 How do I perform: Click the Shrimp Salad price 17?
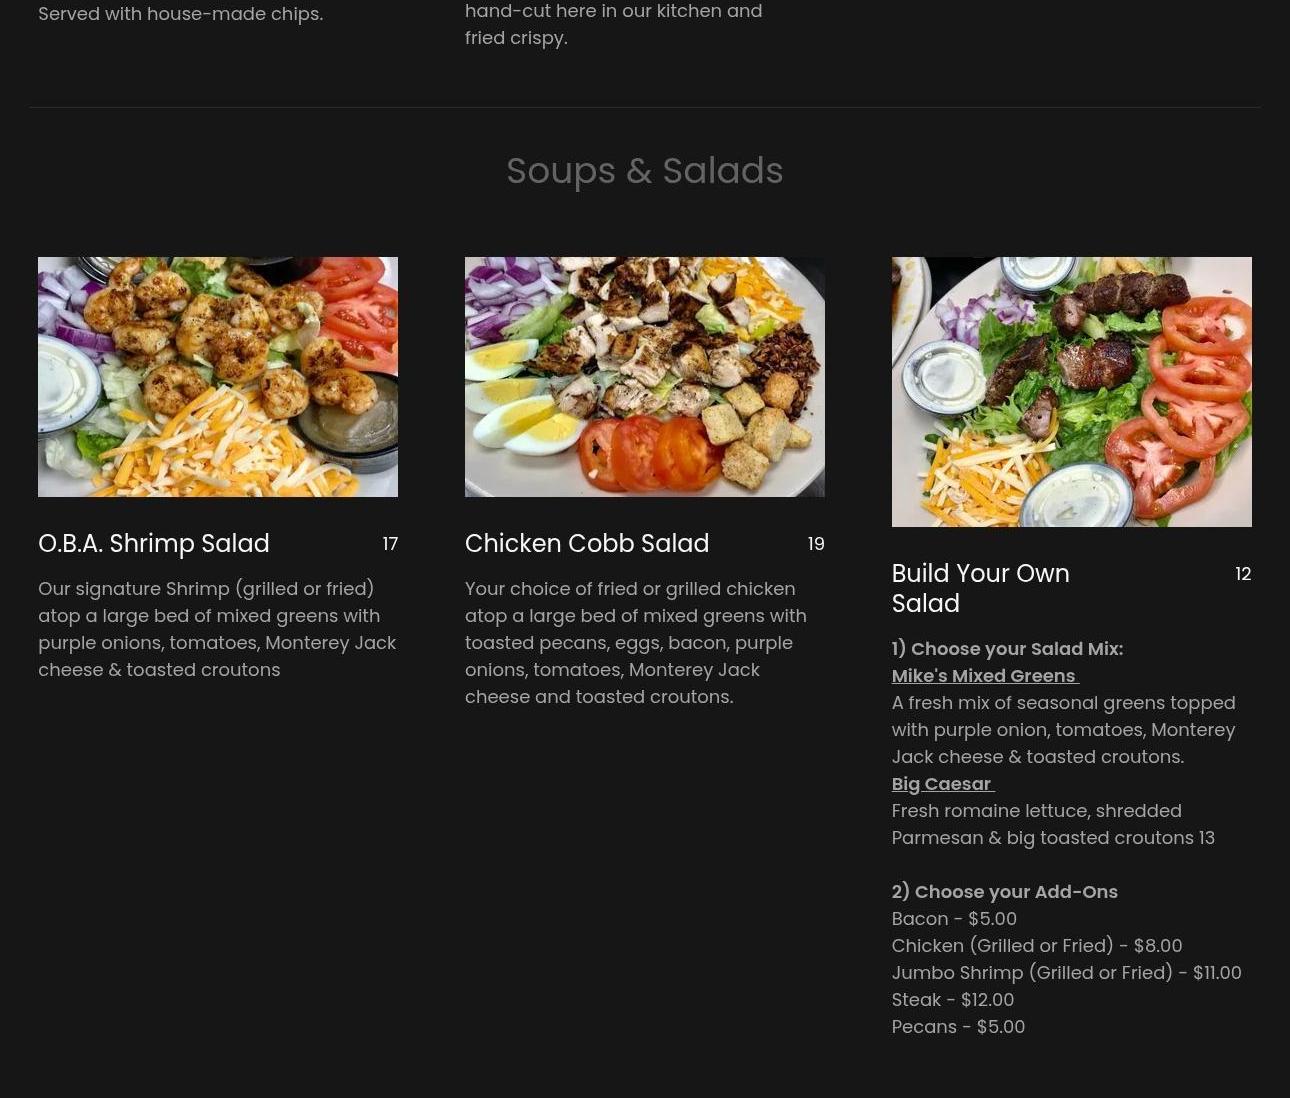tap(390, 544)
